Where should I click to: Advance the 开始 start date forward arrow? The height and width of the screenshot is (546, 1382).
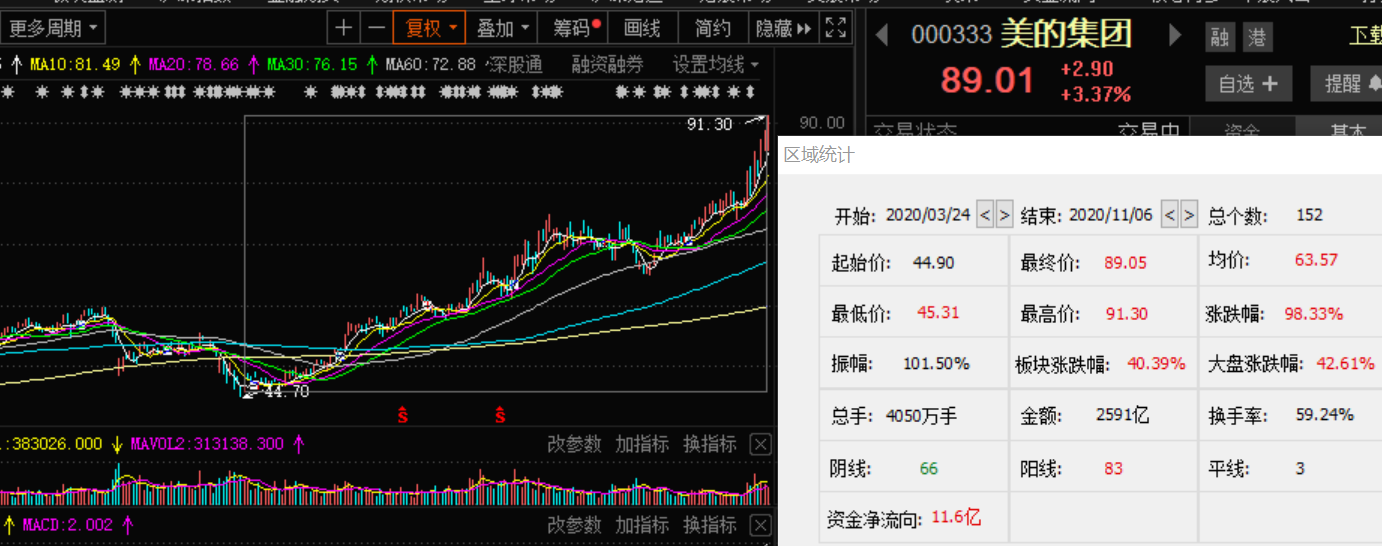(1004, 214)
